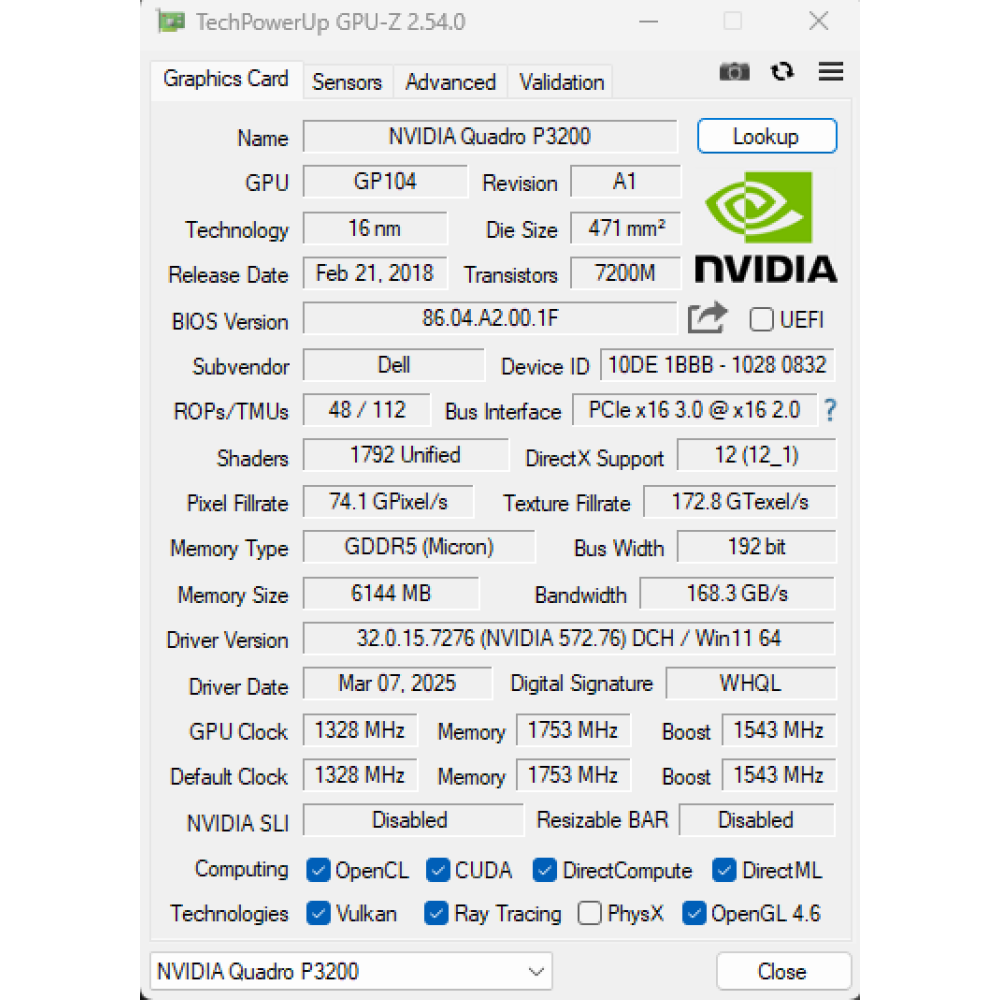The height and width of the screenshot is (1000, 1000).
Task: Switch to the Sensors tab
Action: 347,82
